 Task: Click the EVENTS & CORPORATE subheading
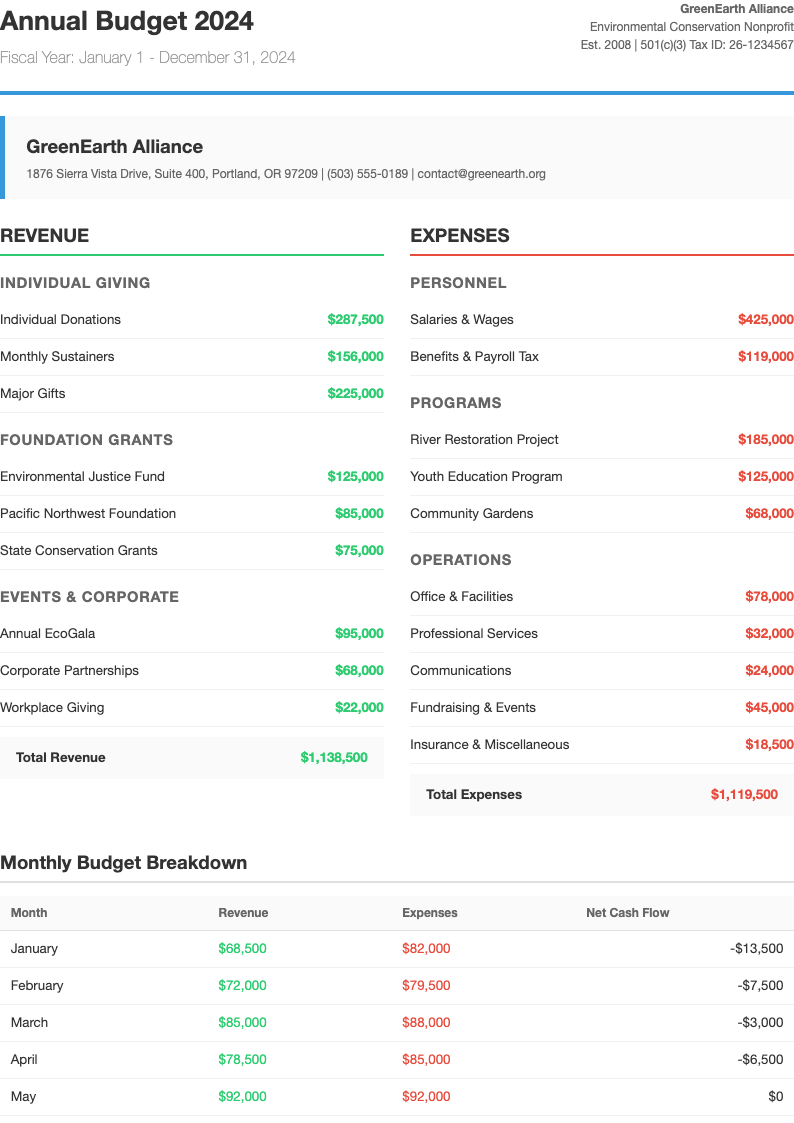[89, 597]
